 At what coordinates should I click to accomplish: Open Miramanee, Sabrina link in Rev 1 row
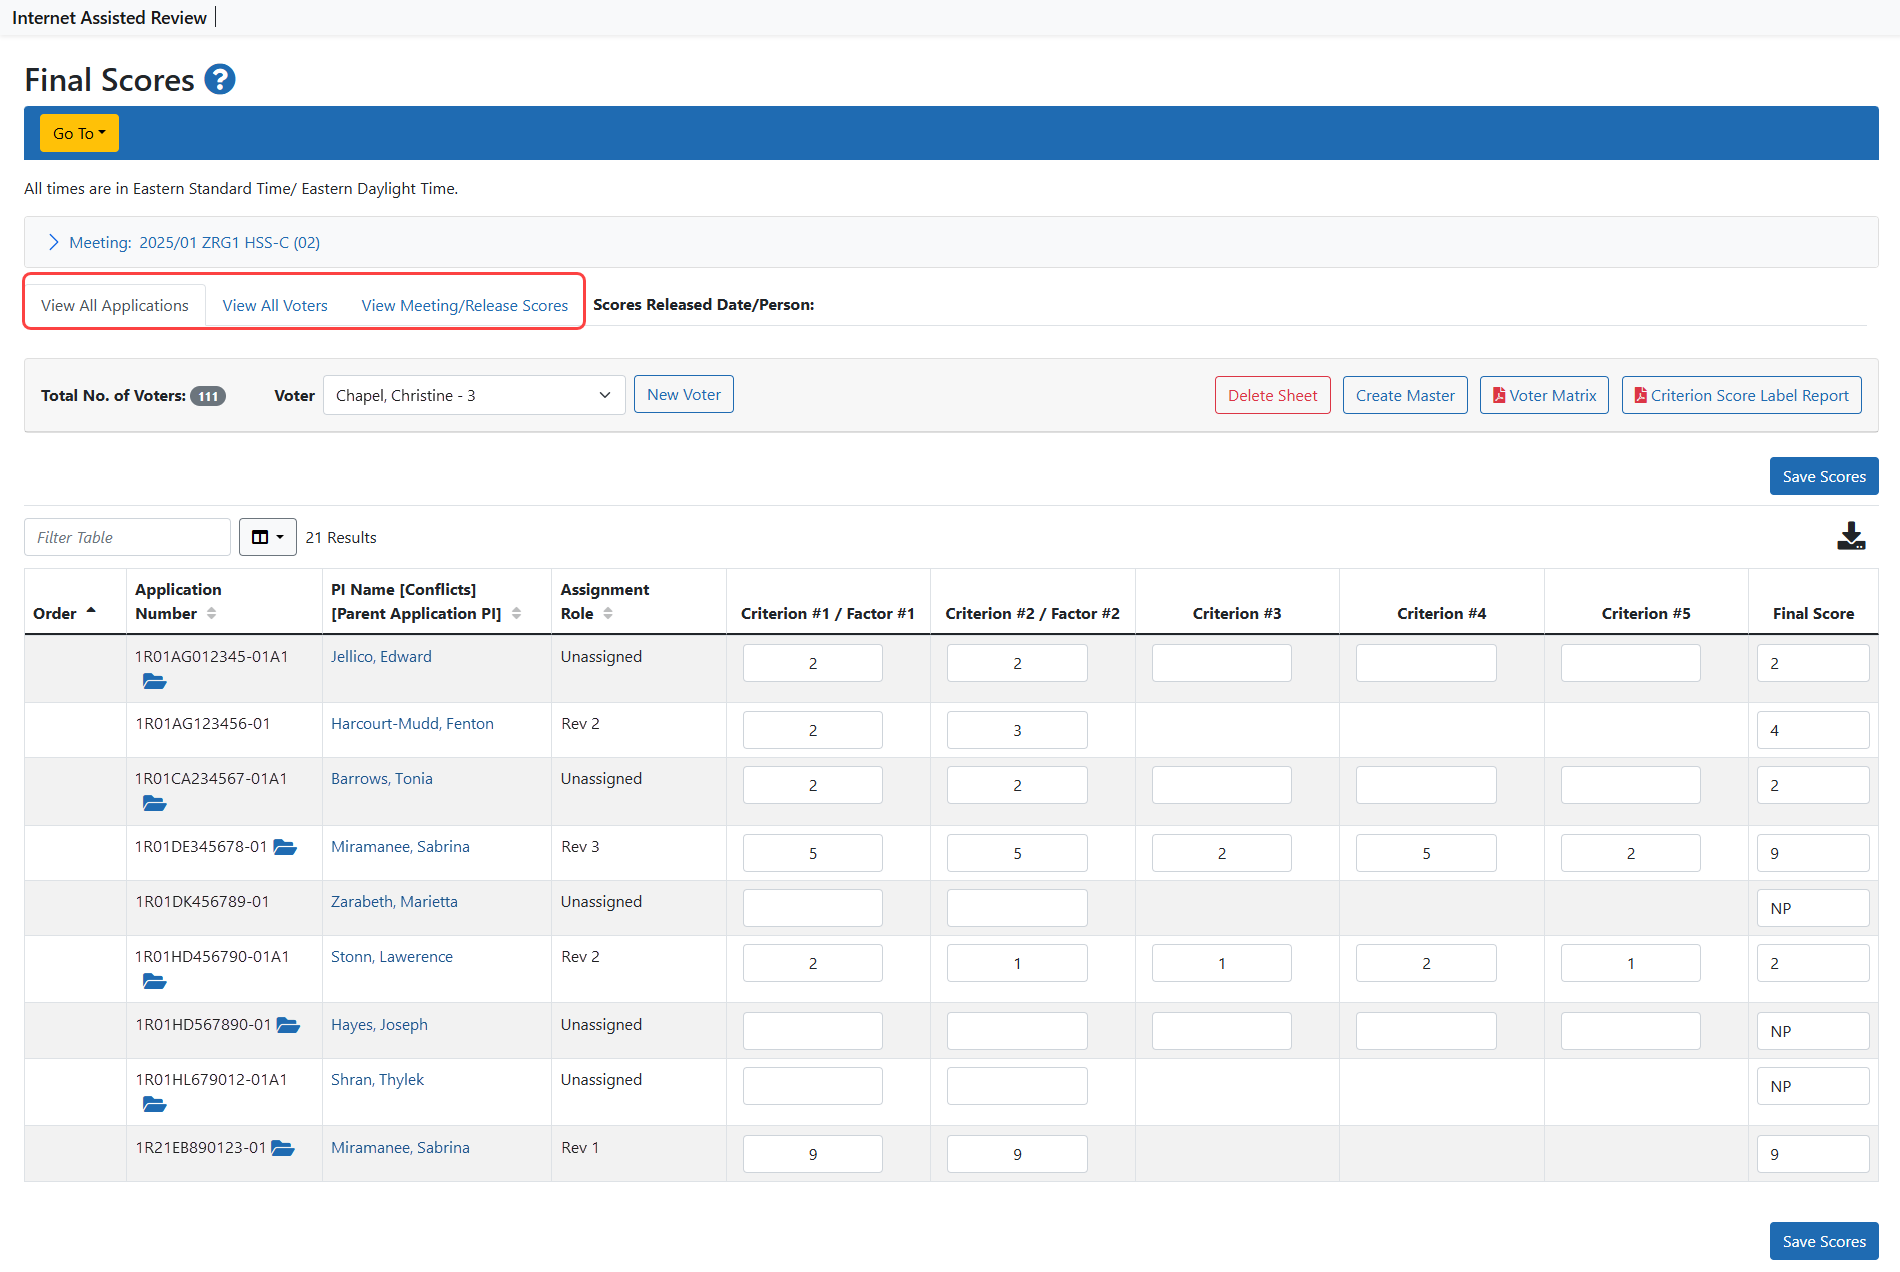tap(400, 1148)
